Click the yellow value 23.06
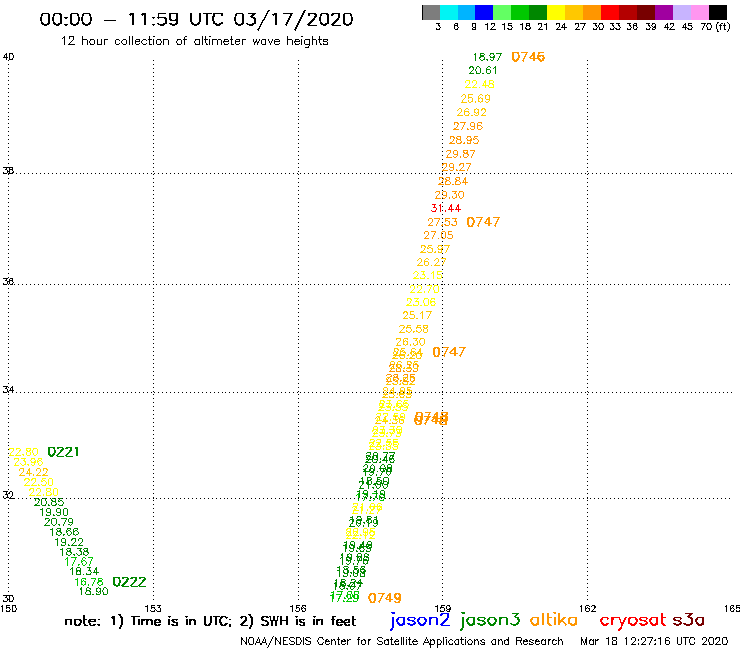Screen dimensions: 740x650 coord(421,302)
